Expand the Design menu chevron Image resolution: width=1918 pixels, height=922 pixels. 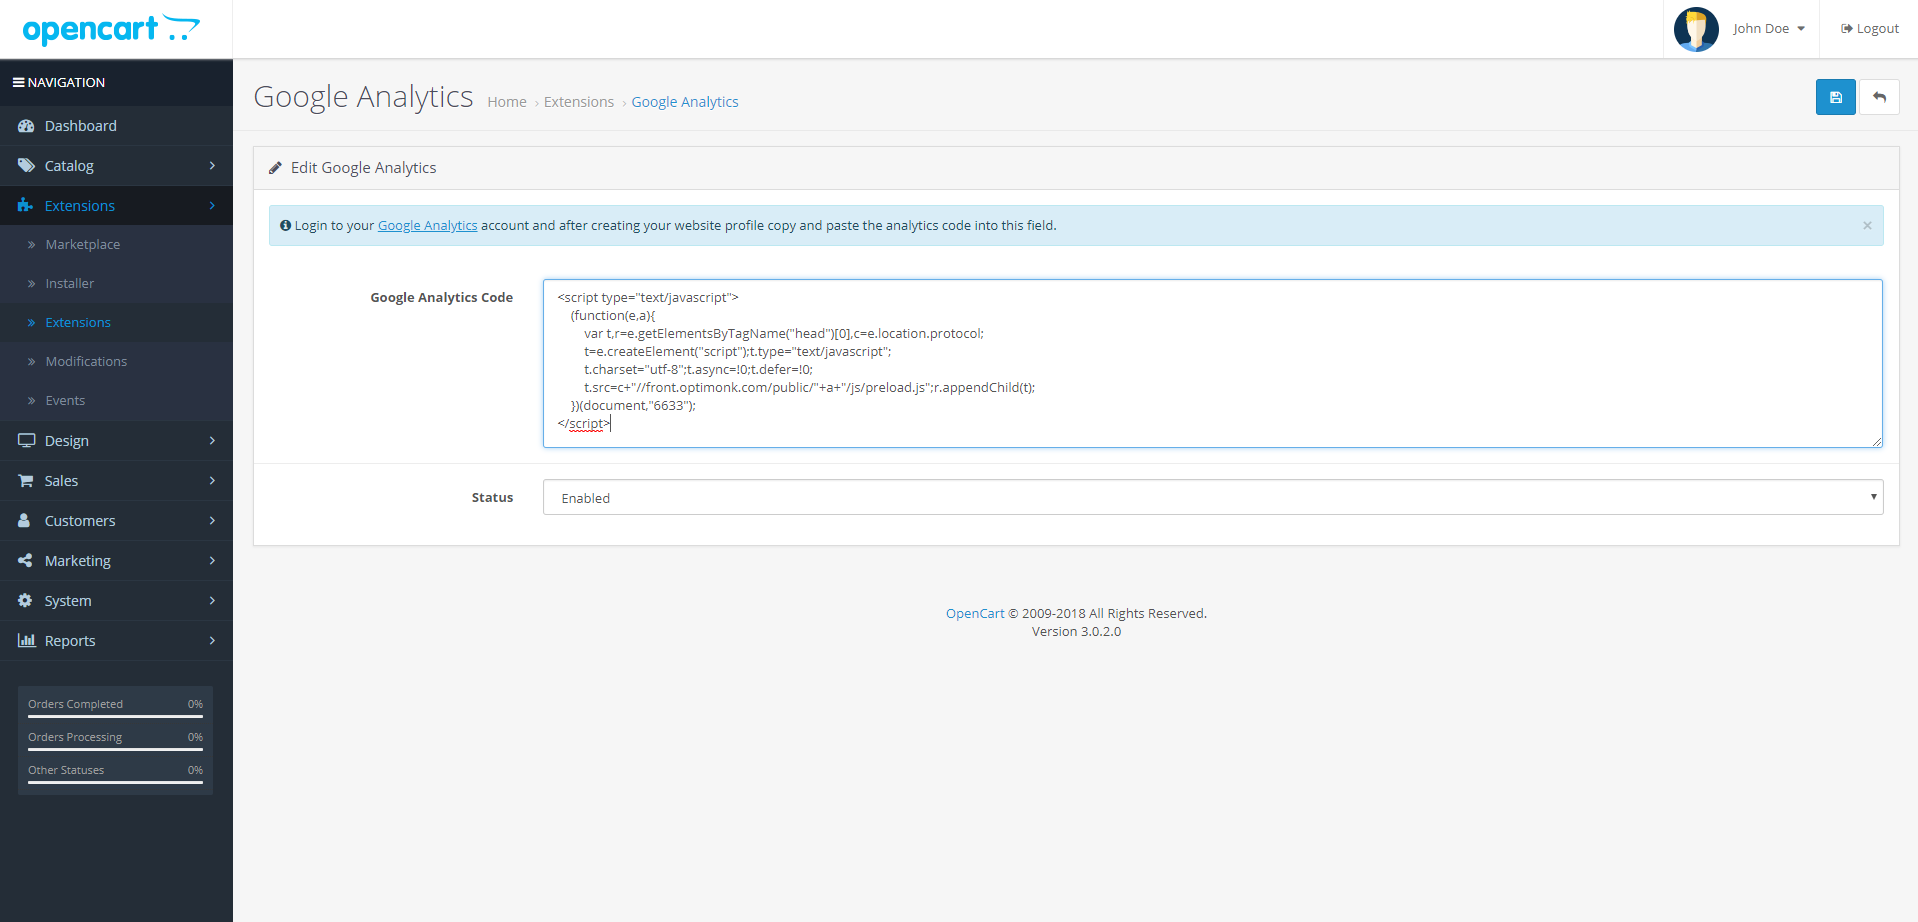pyautogui.click(x=212, y=441)
